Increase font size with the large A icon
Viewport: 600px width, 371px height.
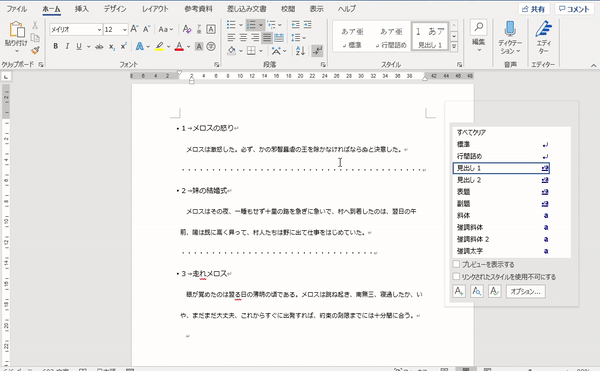pos(134,29)
